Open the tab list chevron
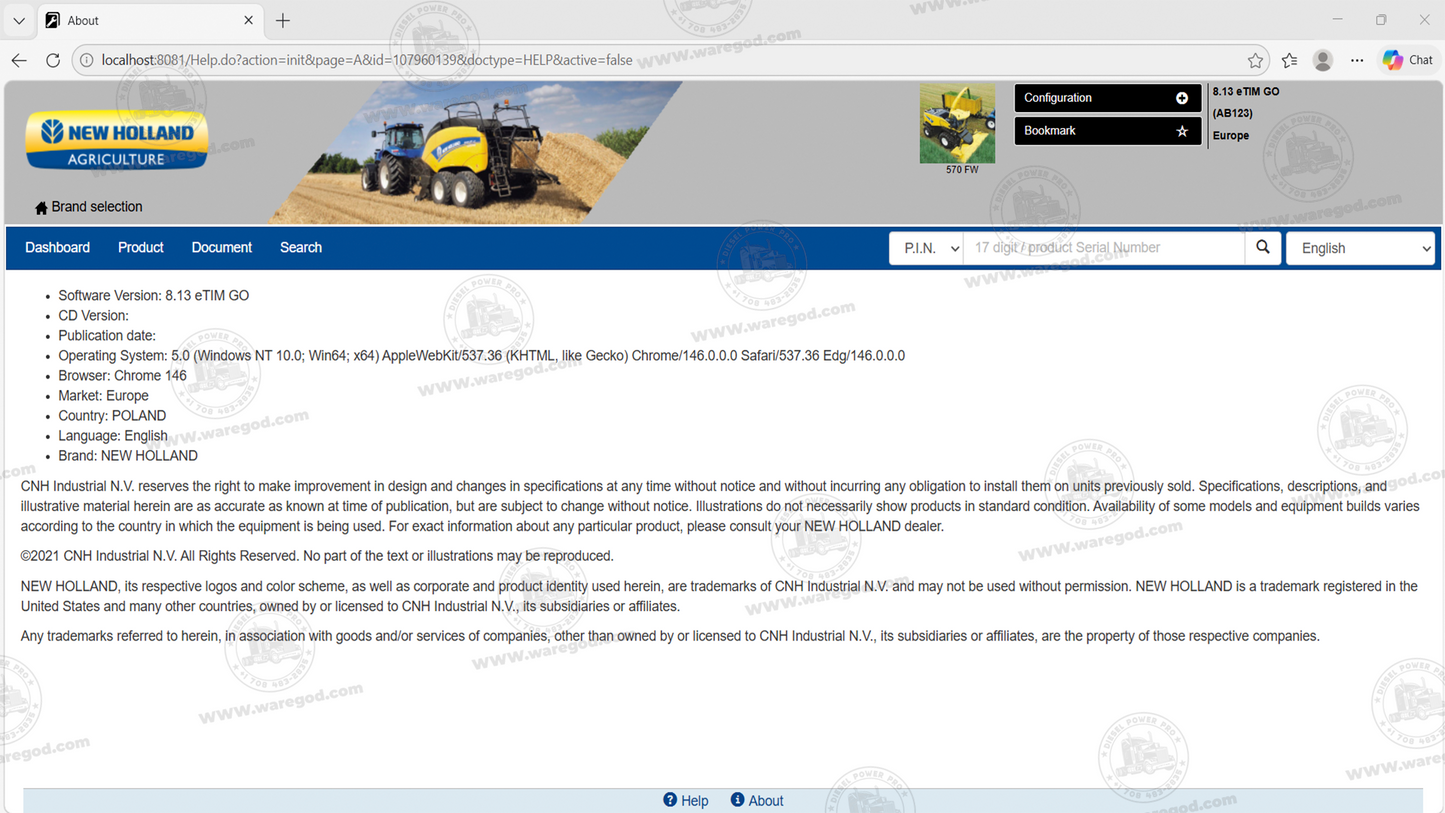 [19, 21]
